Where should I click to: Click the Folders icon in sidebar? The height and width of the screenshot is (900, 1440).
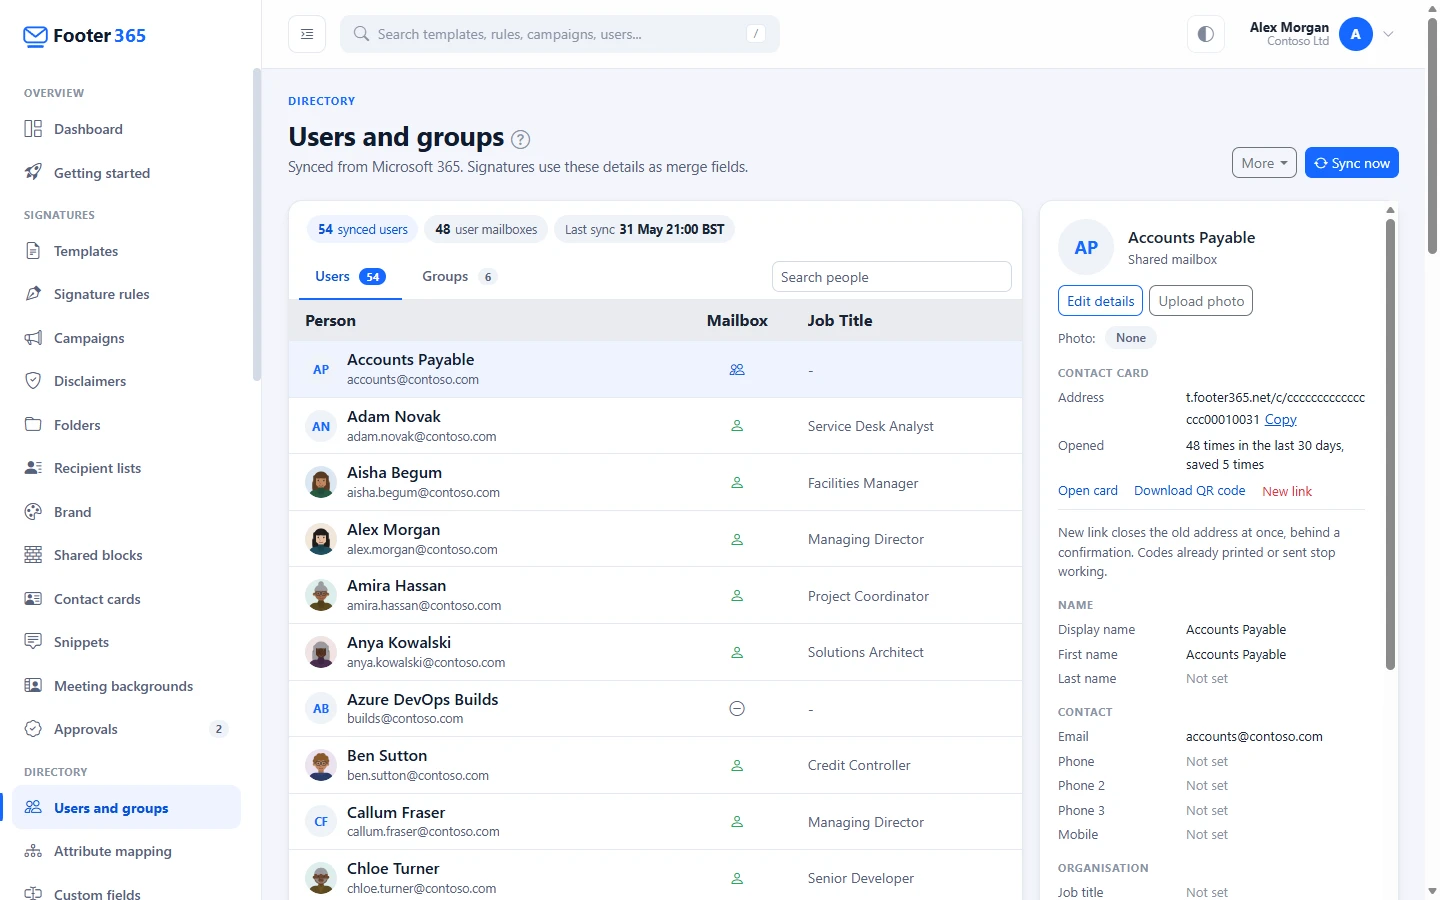(33, 425)
